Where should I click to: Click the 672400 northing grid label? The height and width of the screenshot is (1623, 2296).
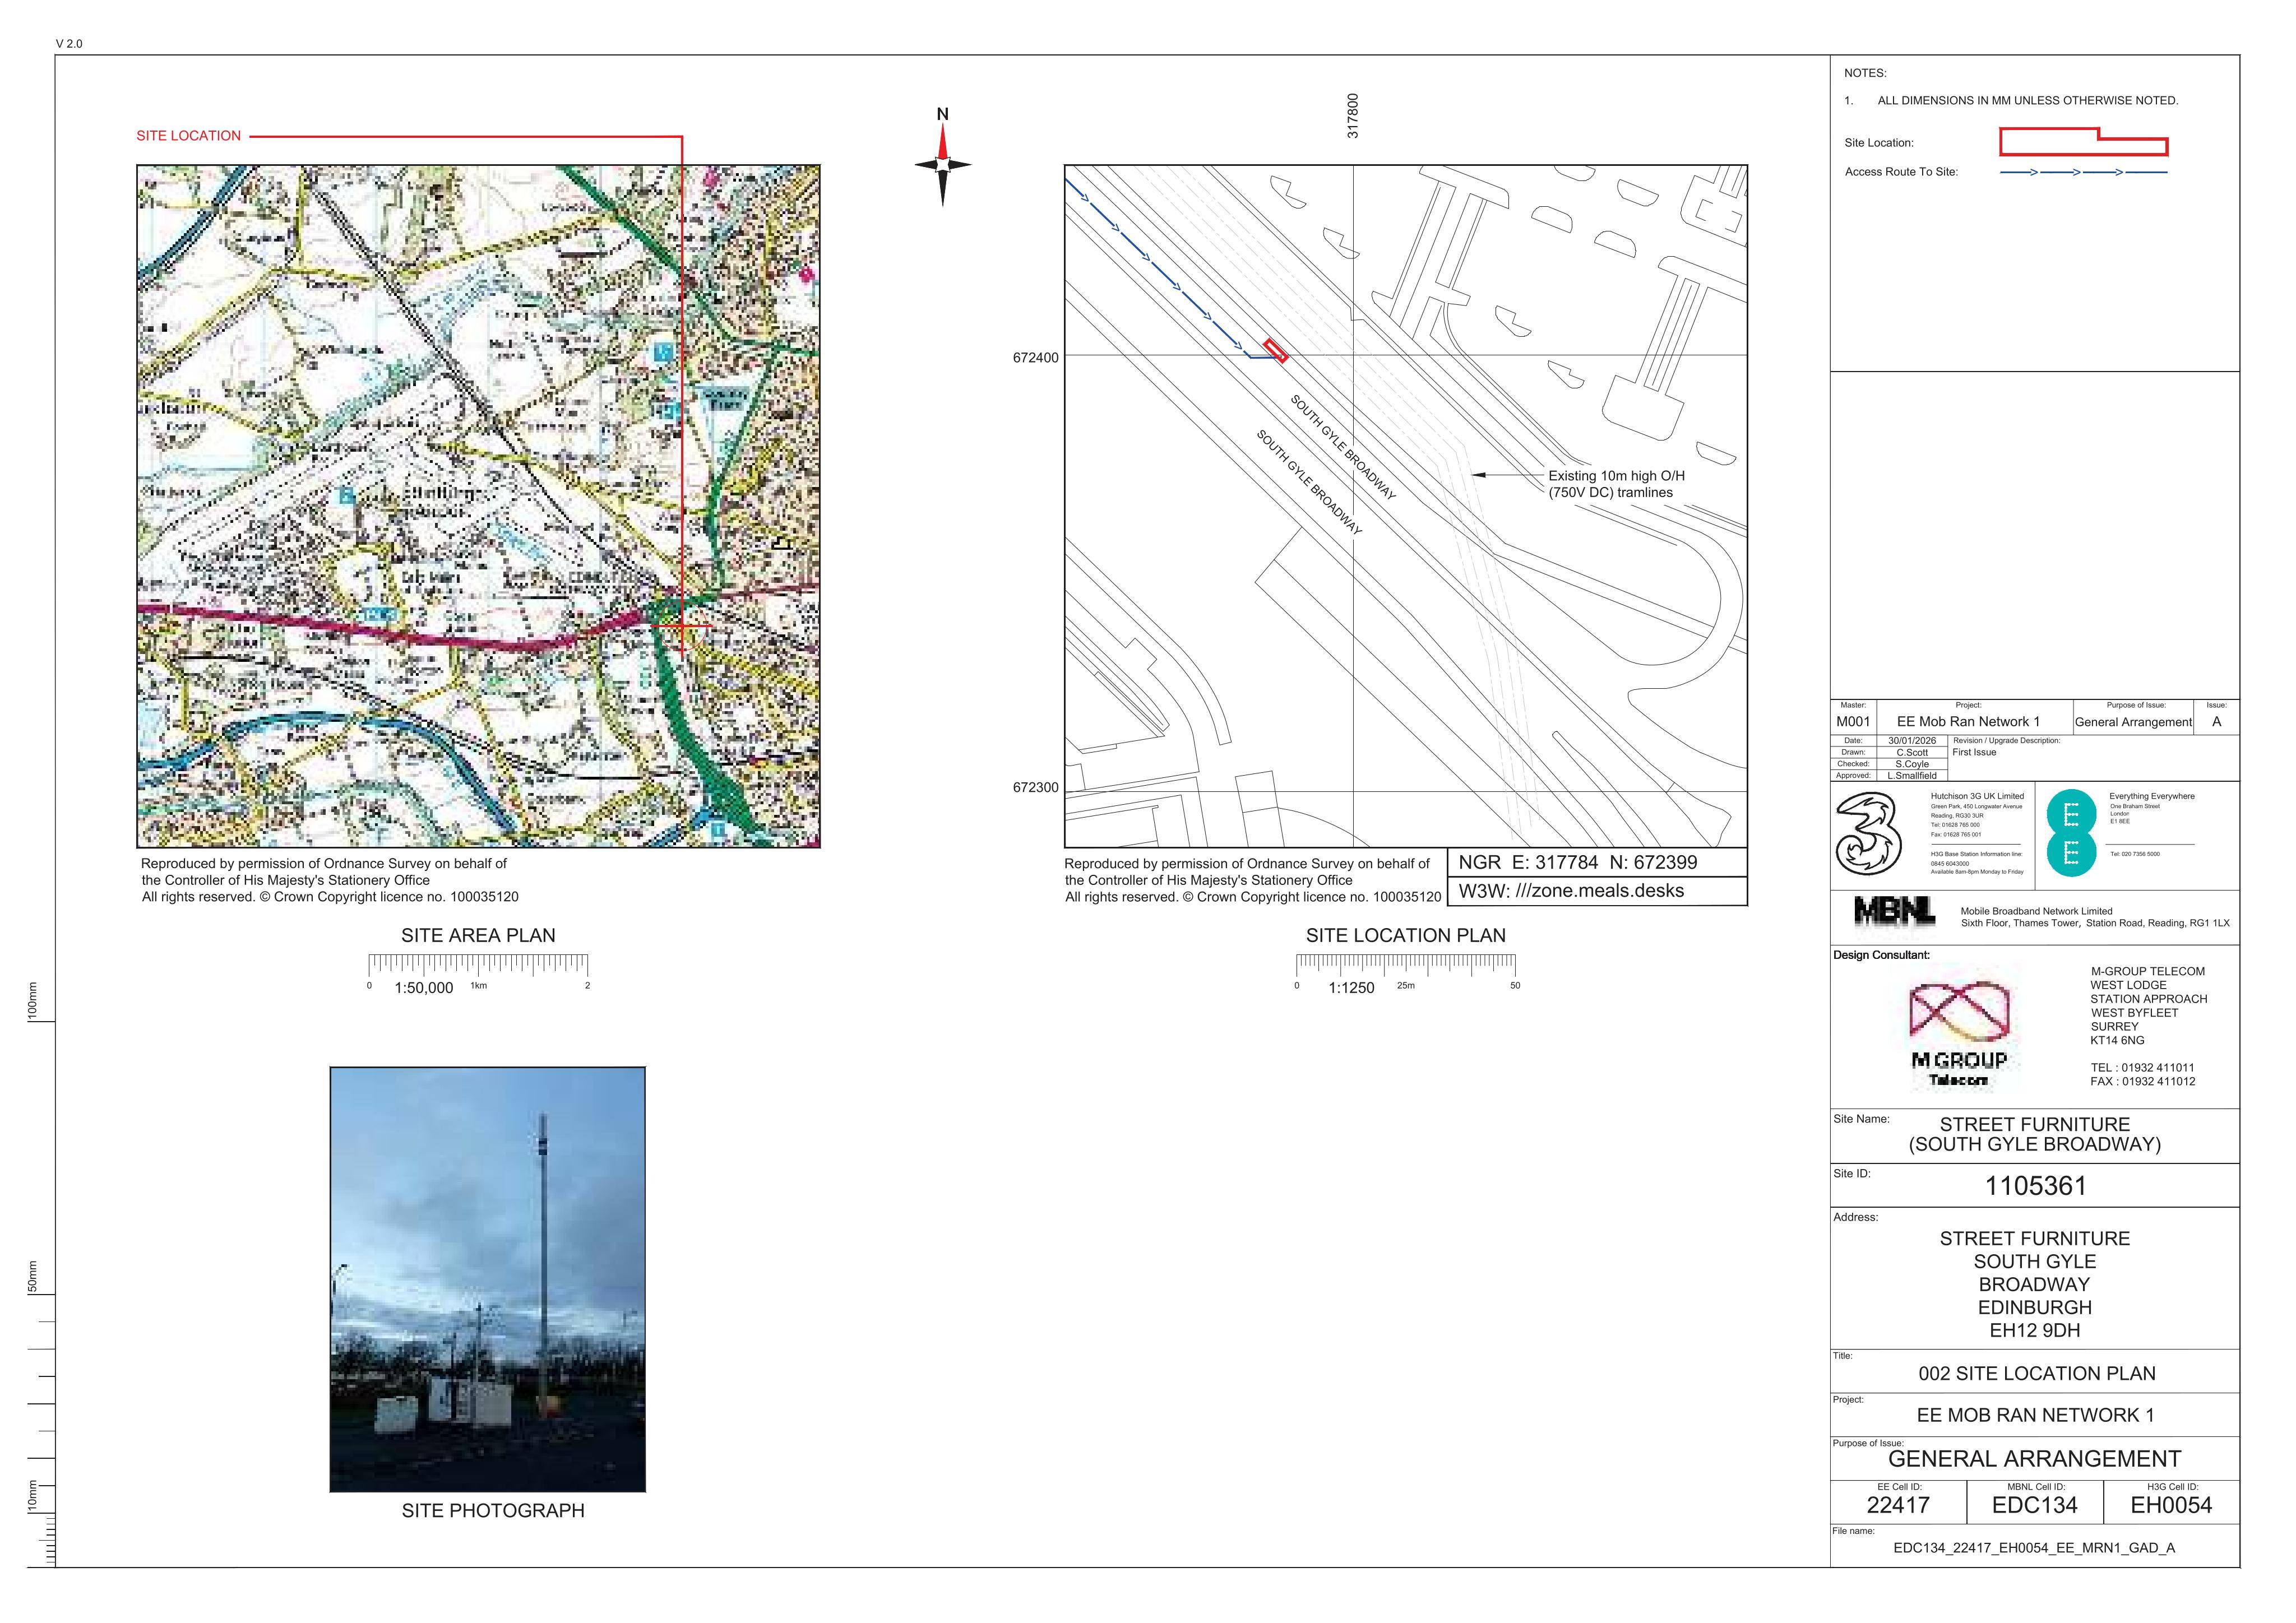pos(1035,358)
